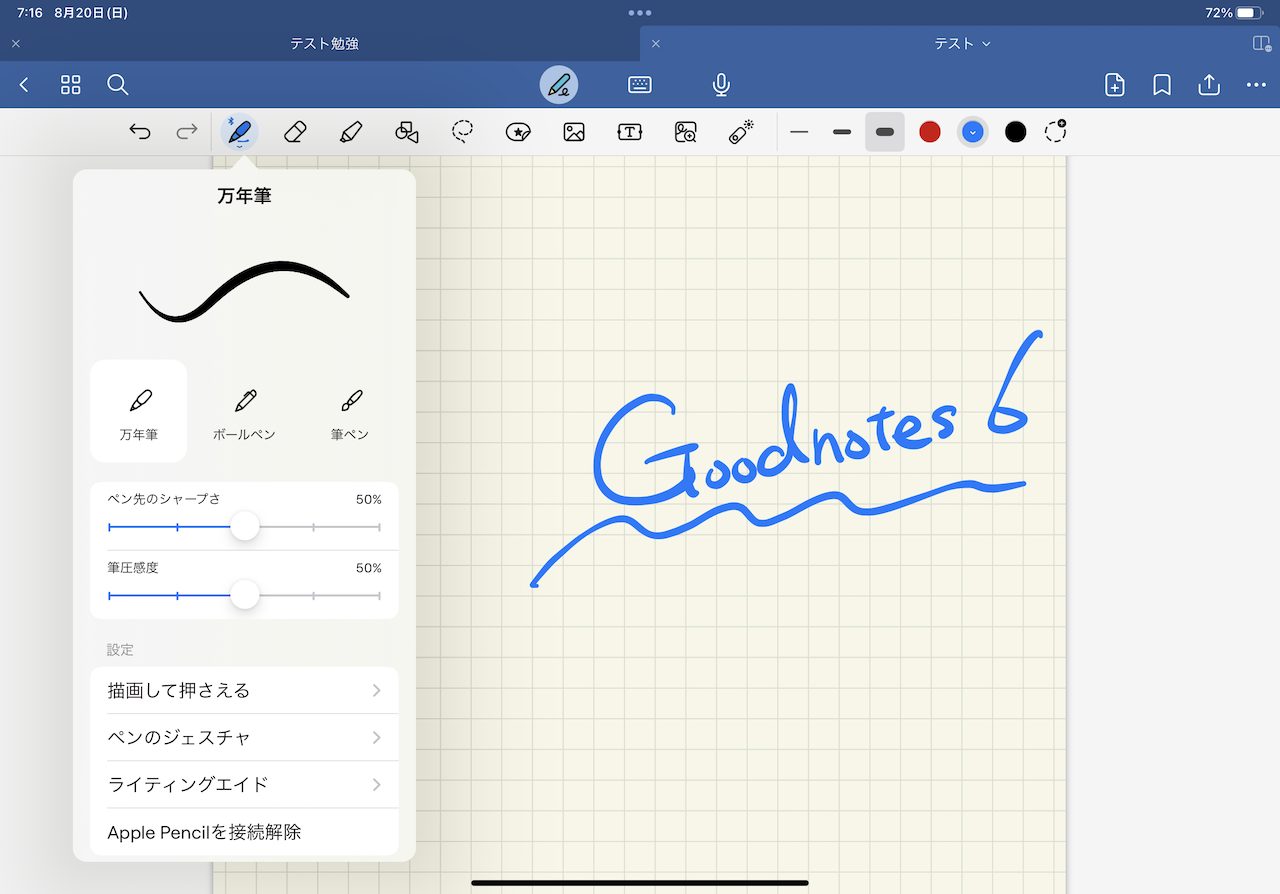Choose ボールペン pen type
This screenshot has width=1280, height=894.
pyautogui.click(x=245, y=412)
